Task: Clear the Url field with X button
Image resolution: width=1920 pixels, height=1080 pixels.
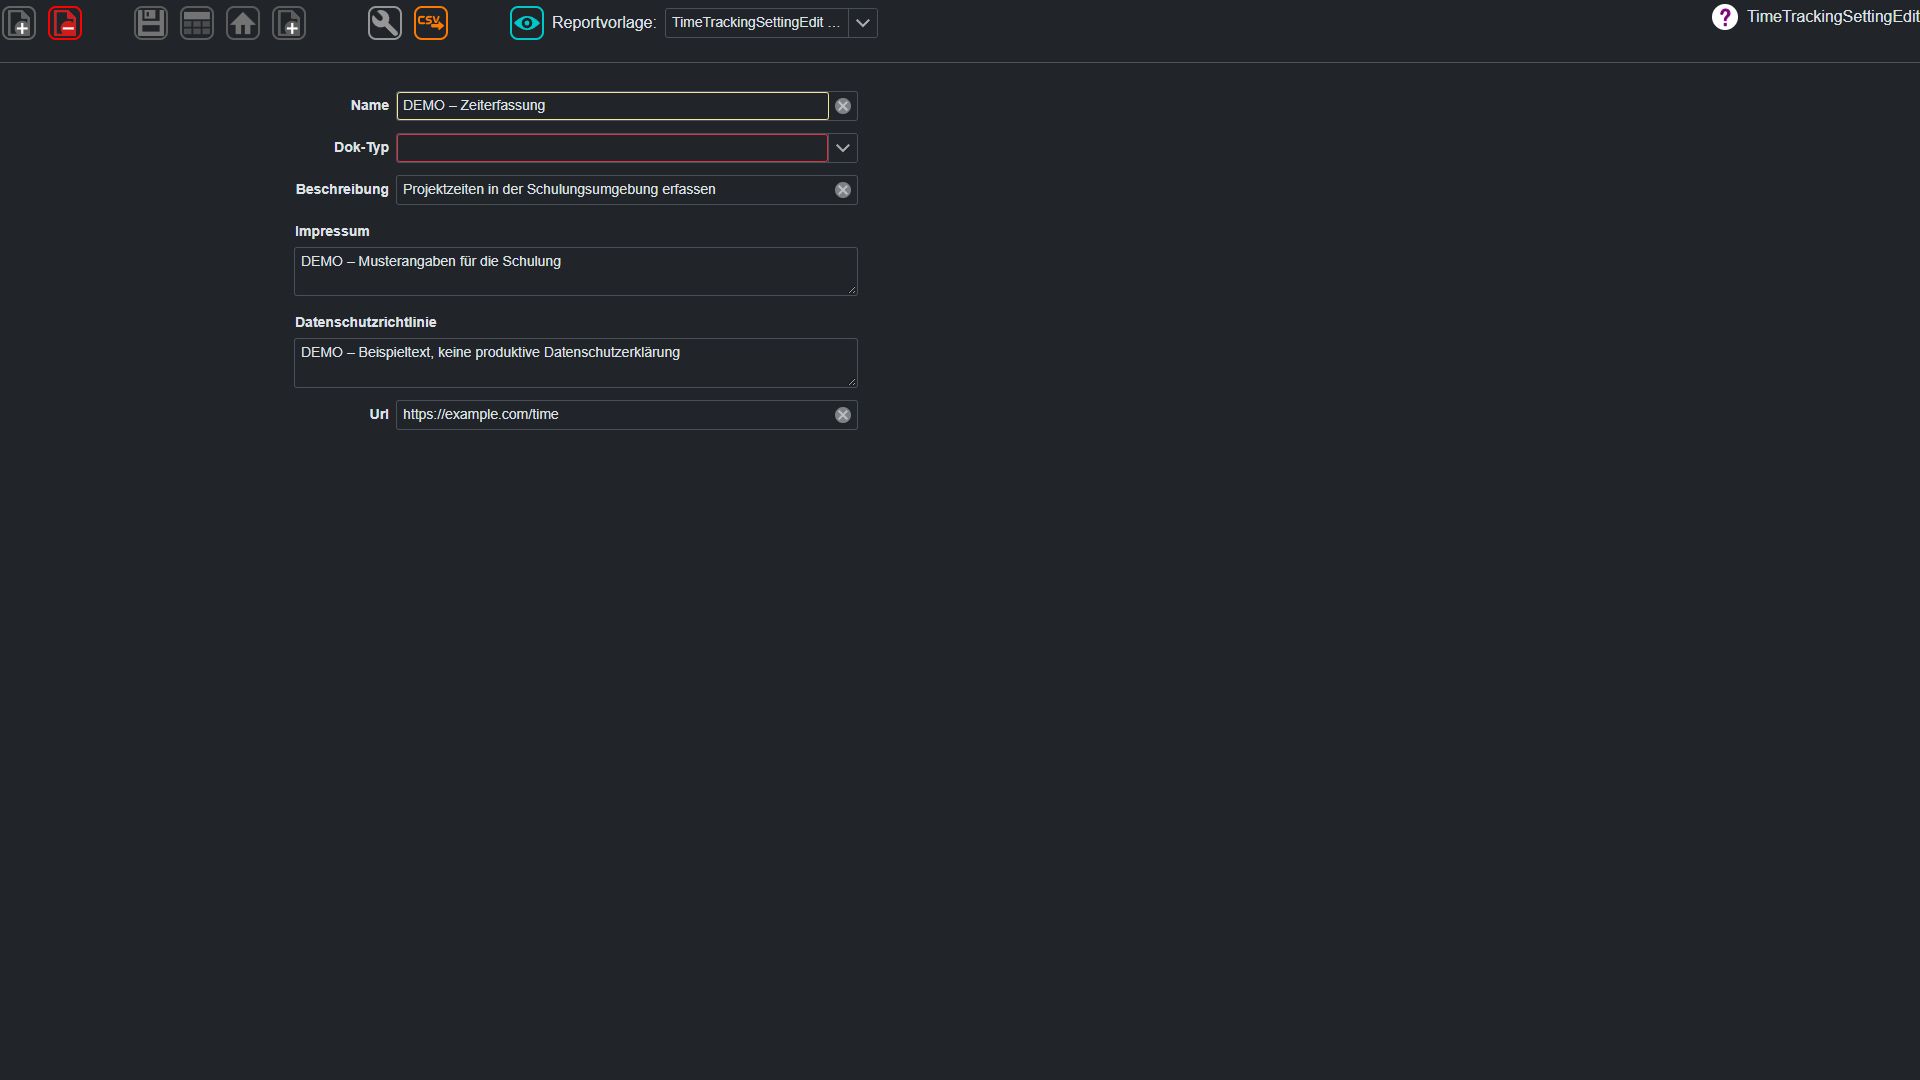Action: click(x=843, y=415)
